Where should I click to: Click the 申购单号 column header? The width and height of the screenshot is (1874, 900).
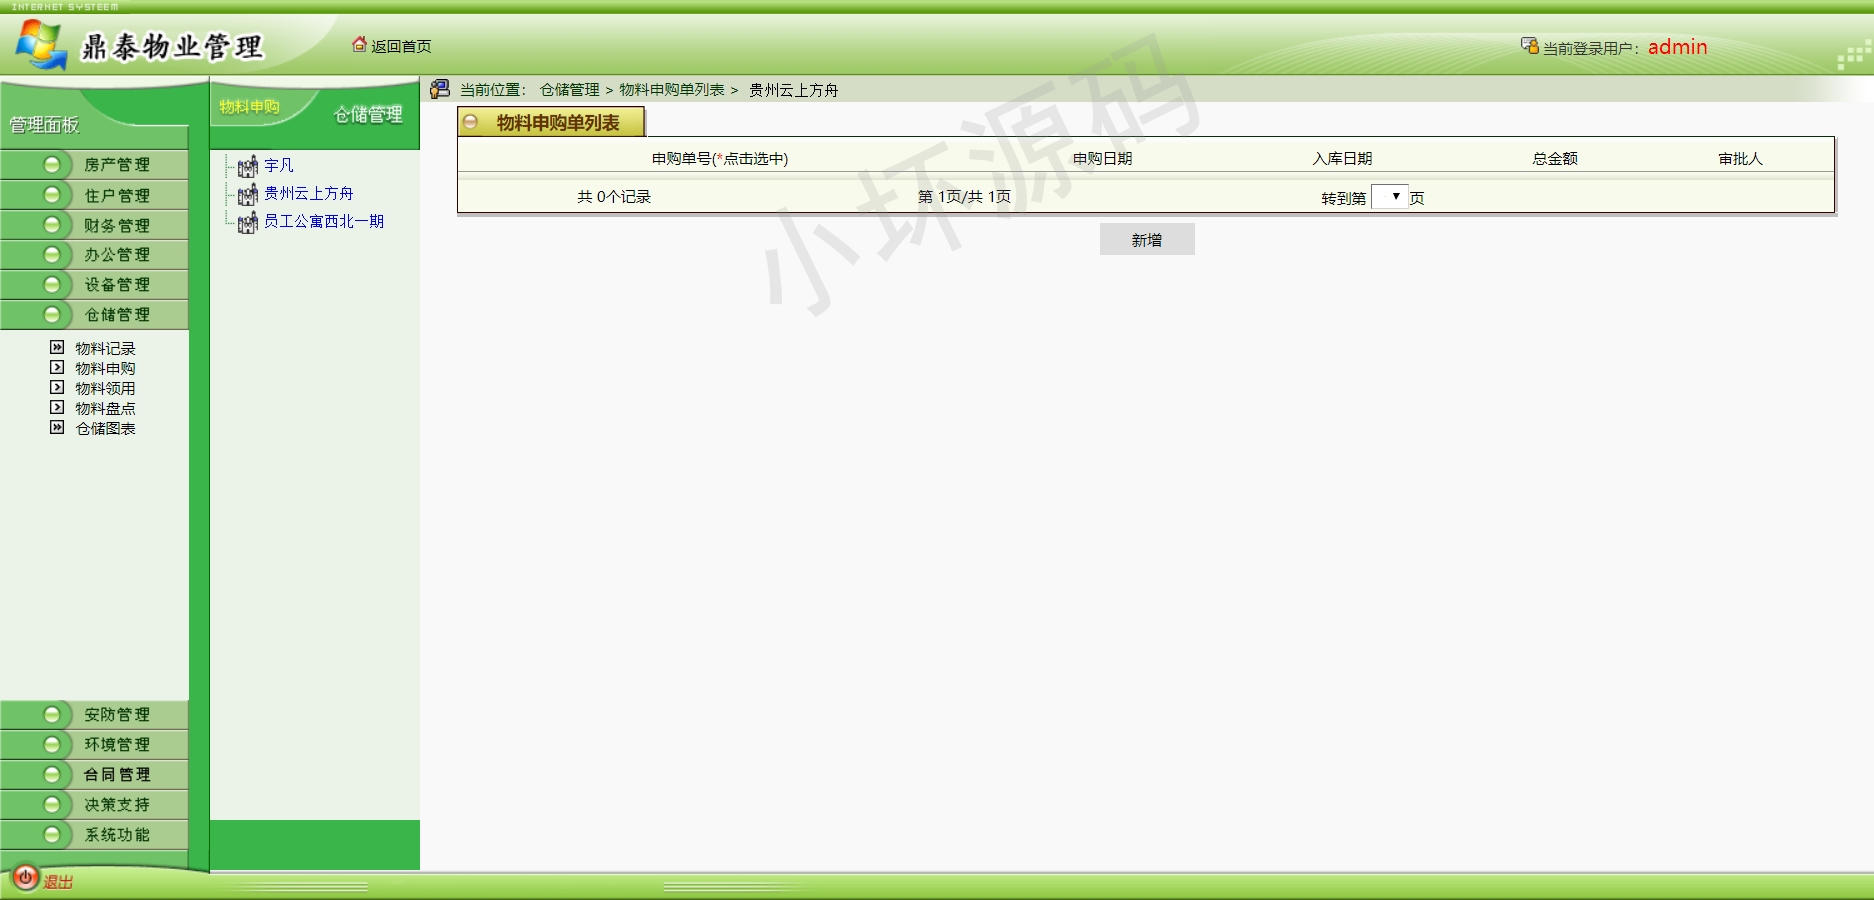[x=719, y=158]
